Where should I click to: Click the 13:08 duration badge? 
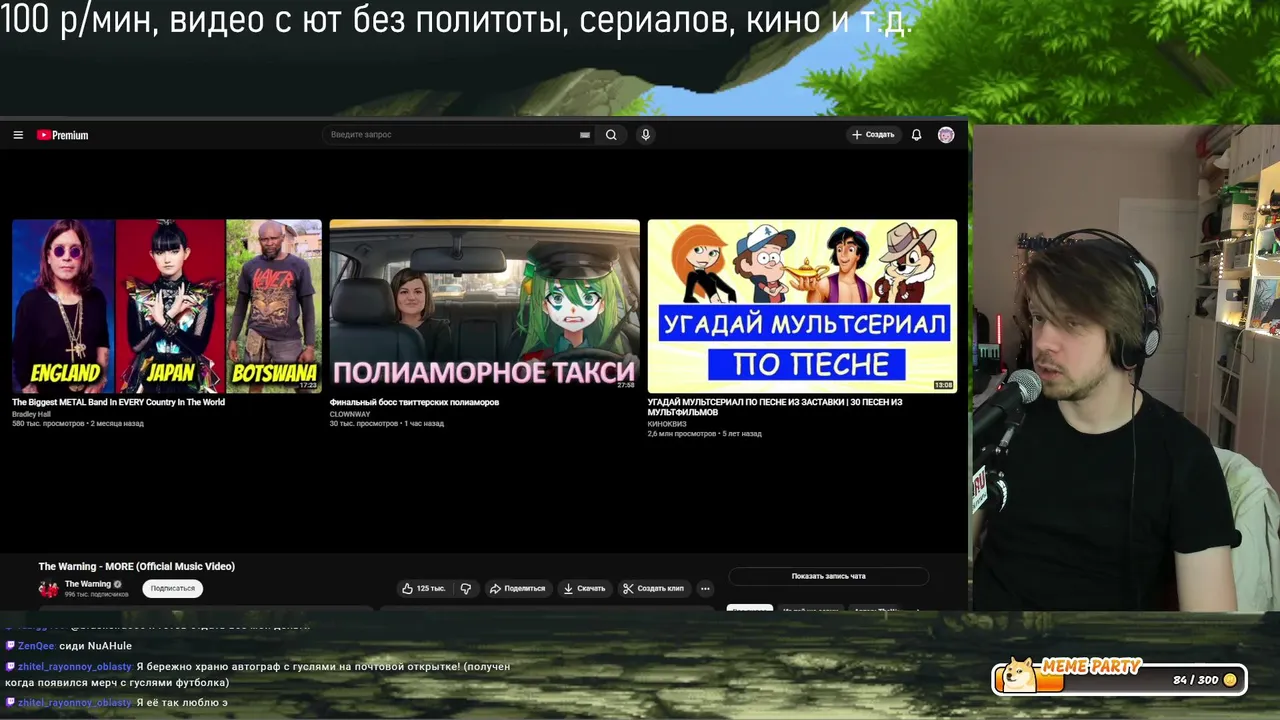943,385
